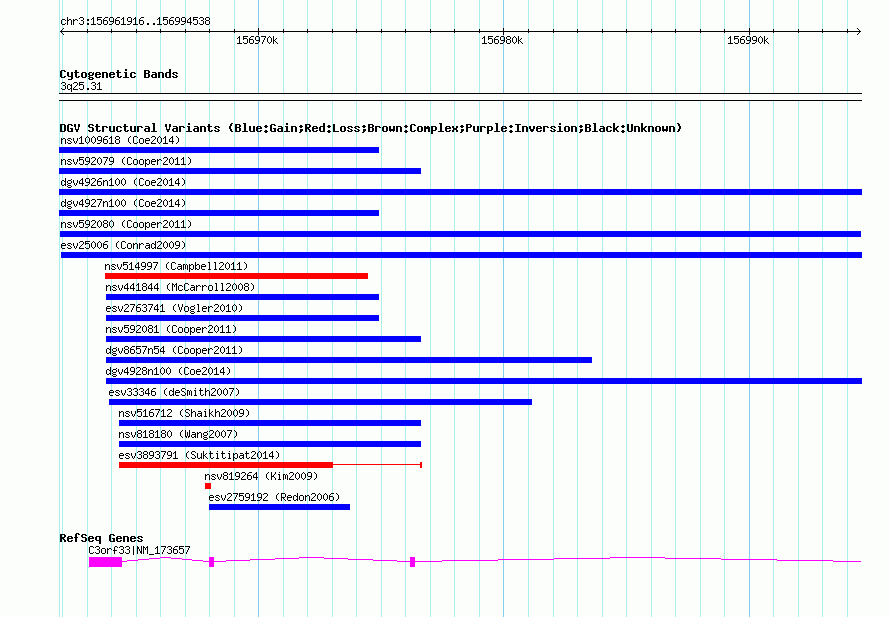Click the dgv8657n54 blue bar
890x617 pixels.
pos(349,360)
